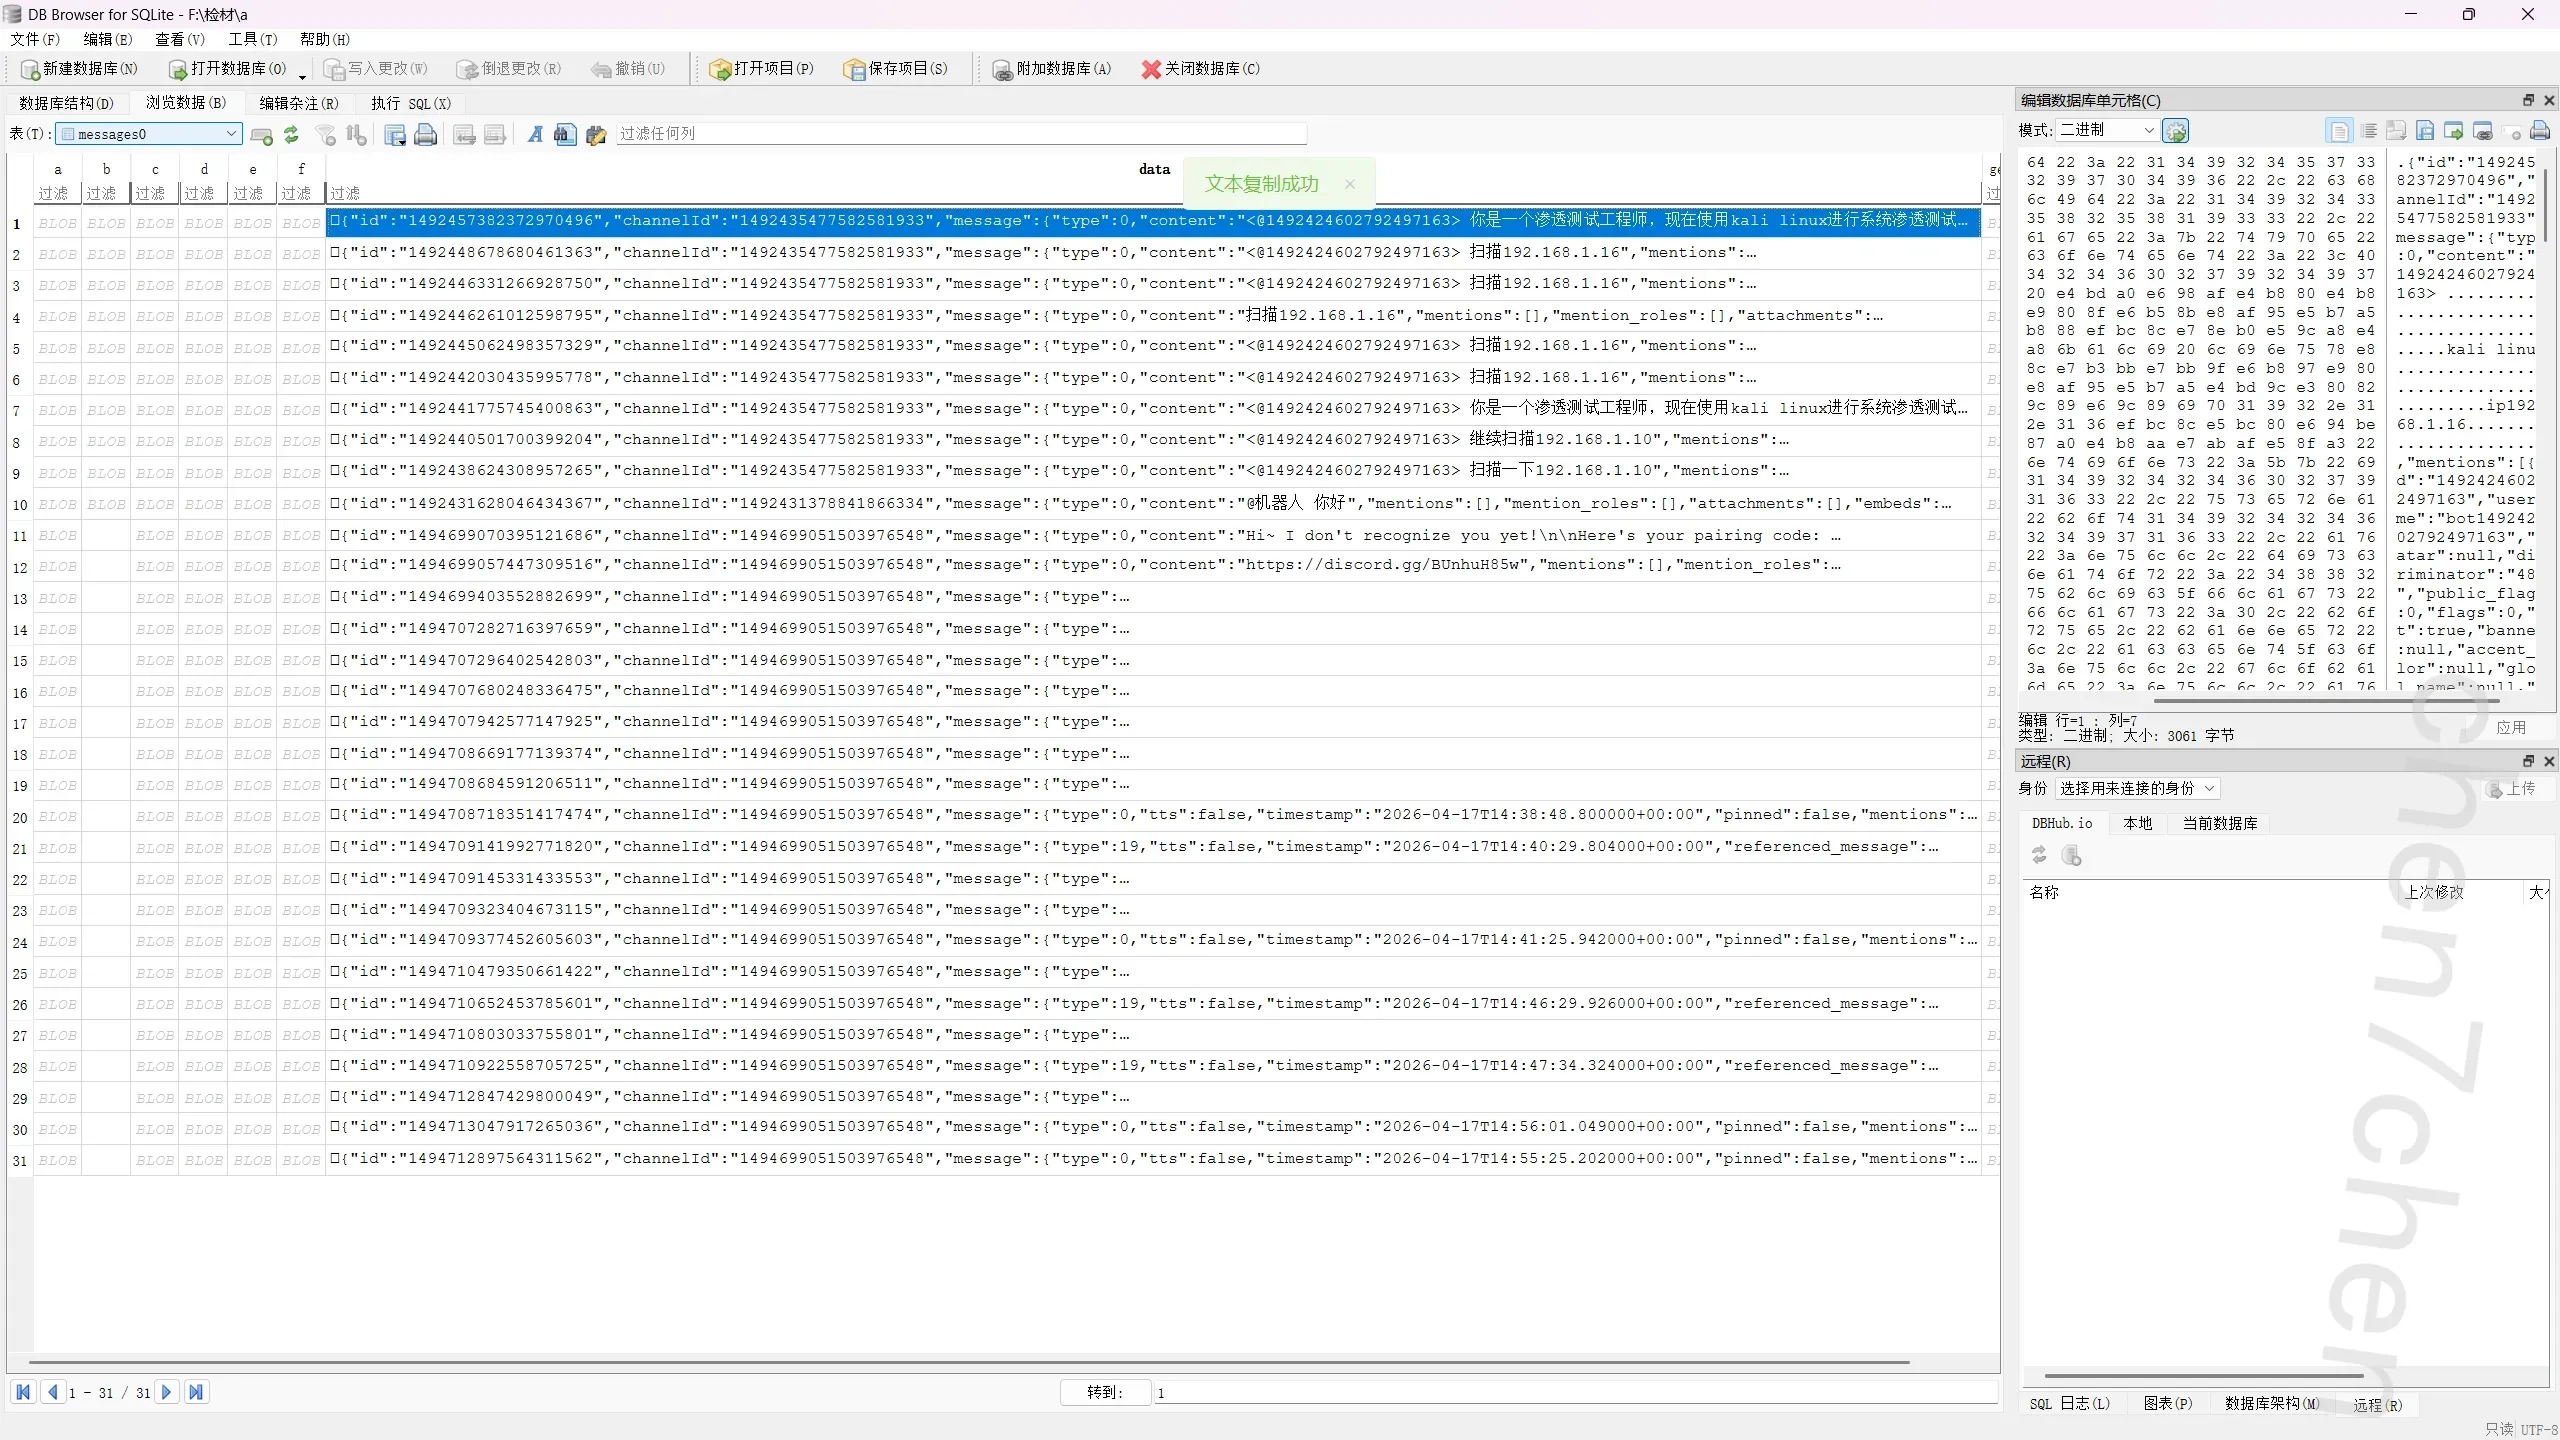Click the insert new record icon

[x=262, y=135]
